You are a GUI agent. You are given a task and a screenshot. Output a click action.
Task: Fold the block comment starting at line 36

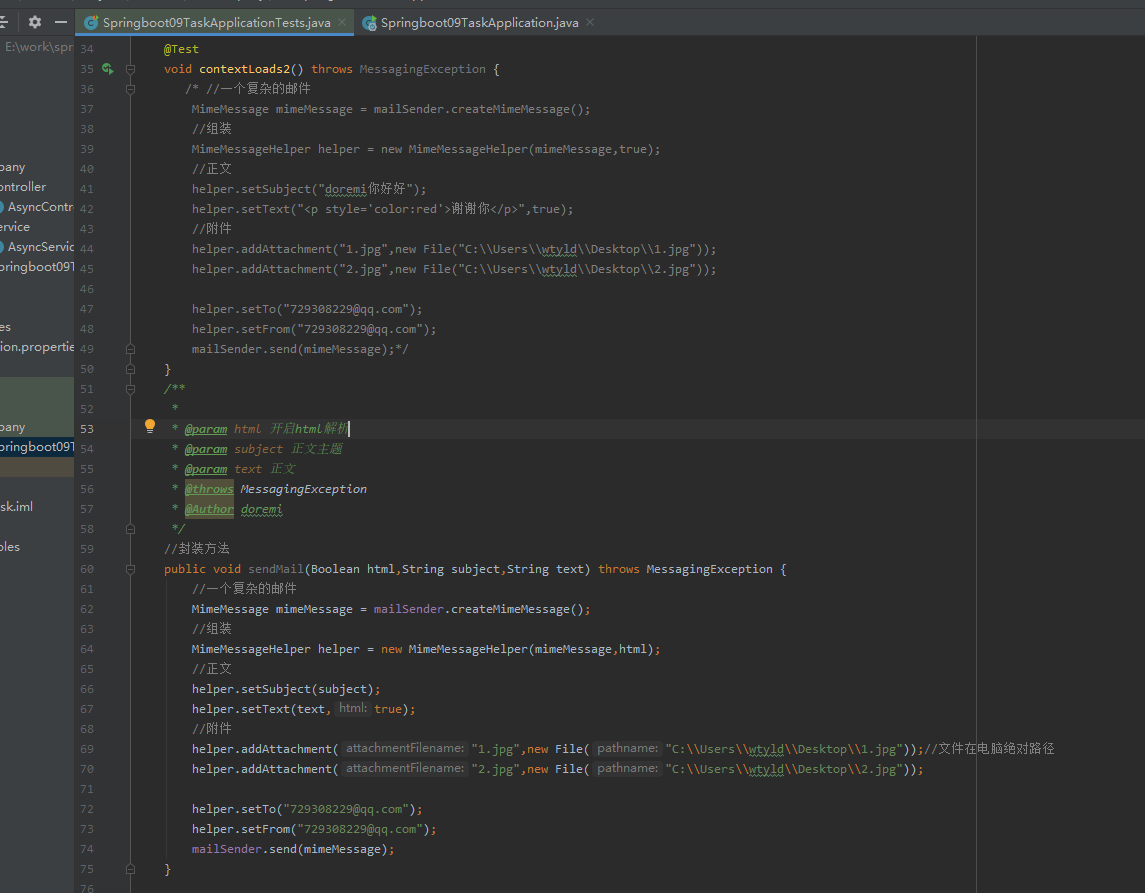[130, 89]
